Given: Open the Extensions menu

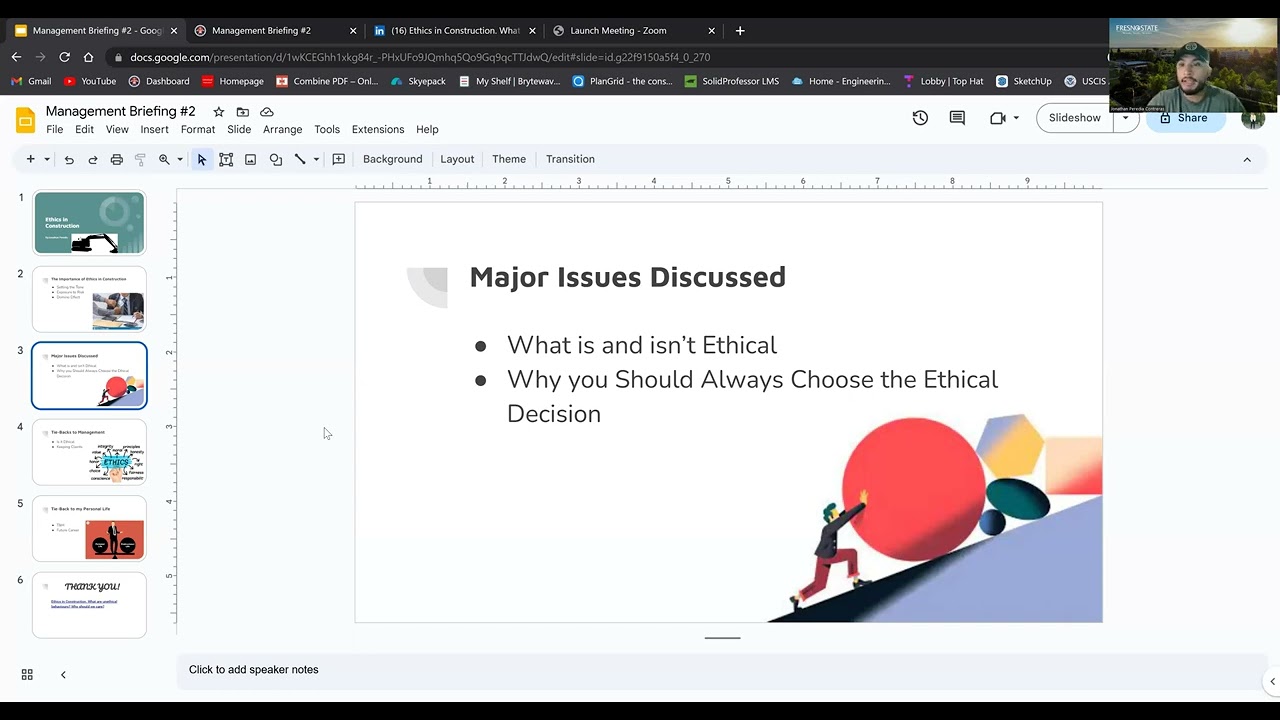Looking at the screenshot, I should 378,129.
